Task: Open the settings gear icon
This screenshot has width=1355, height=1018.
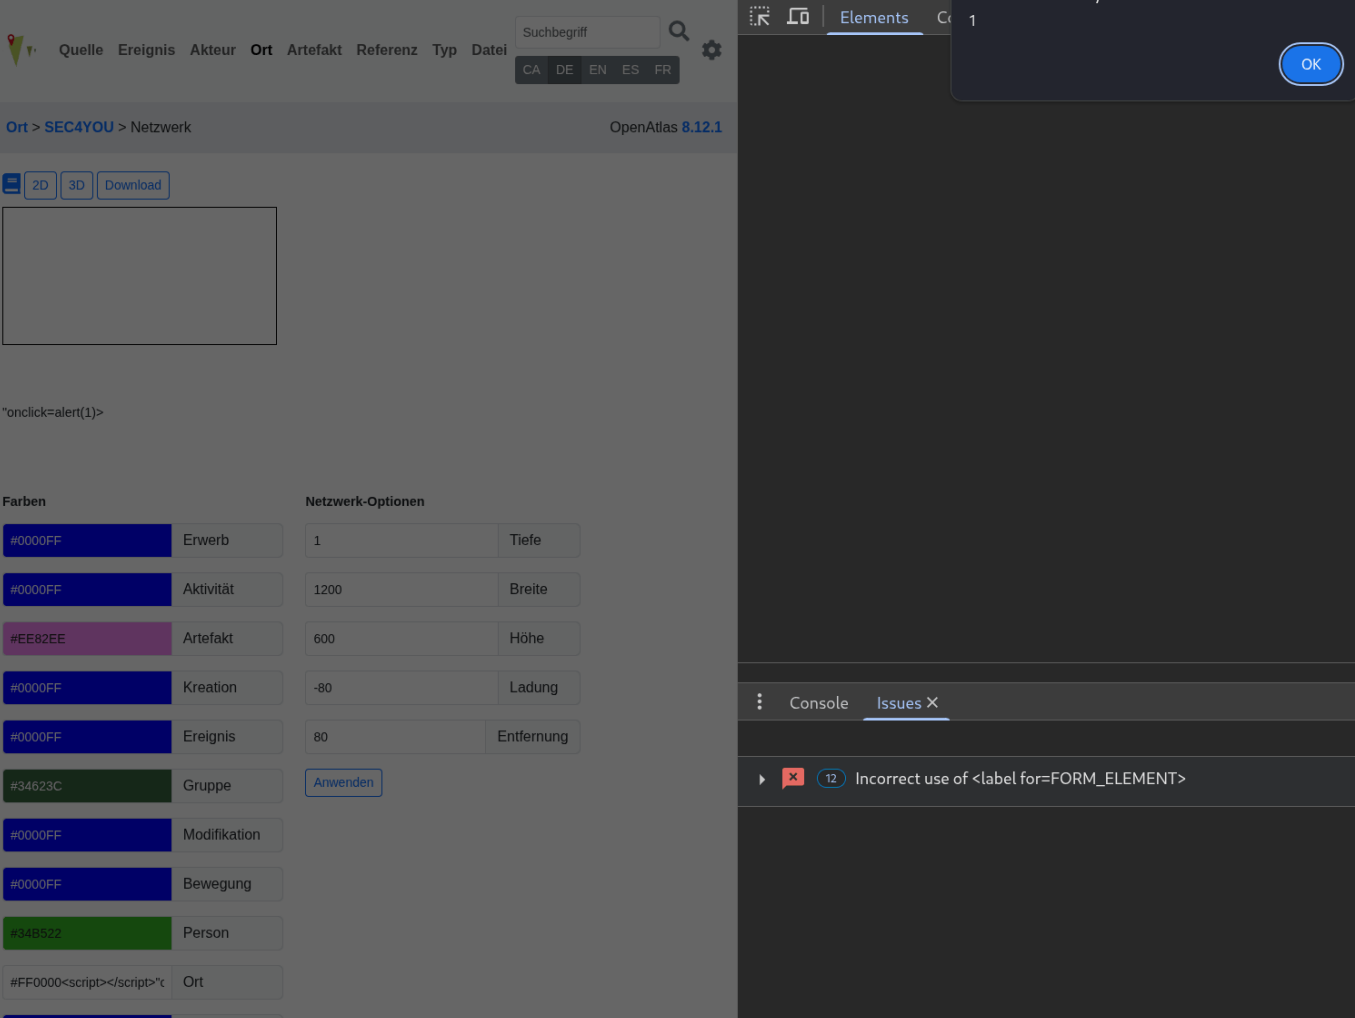Action: [711, 50]
